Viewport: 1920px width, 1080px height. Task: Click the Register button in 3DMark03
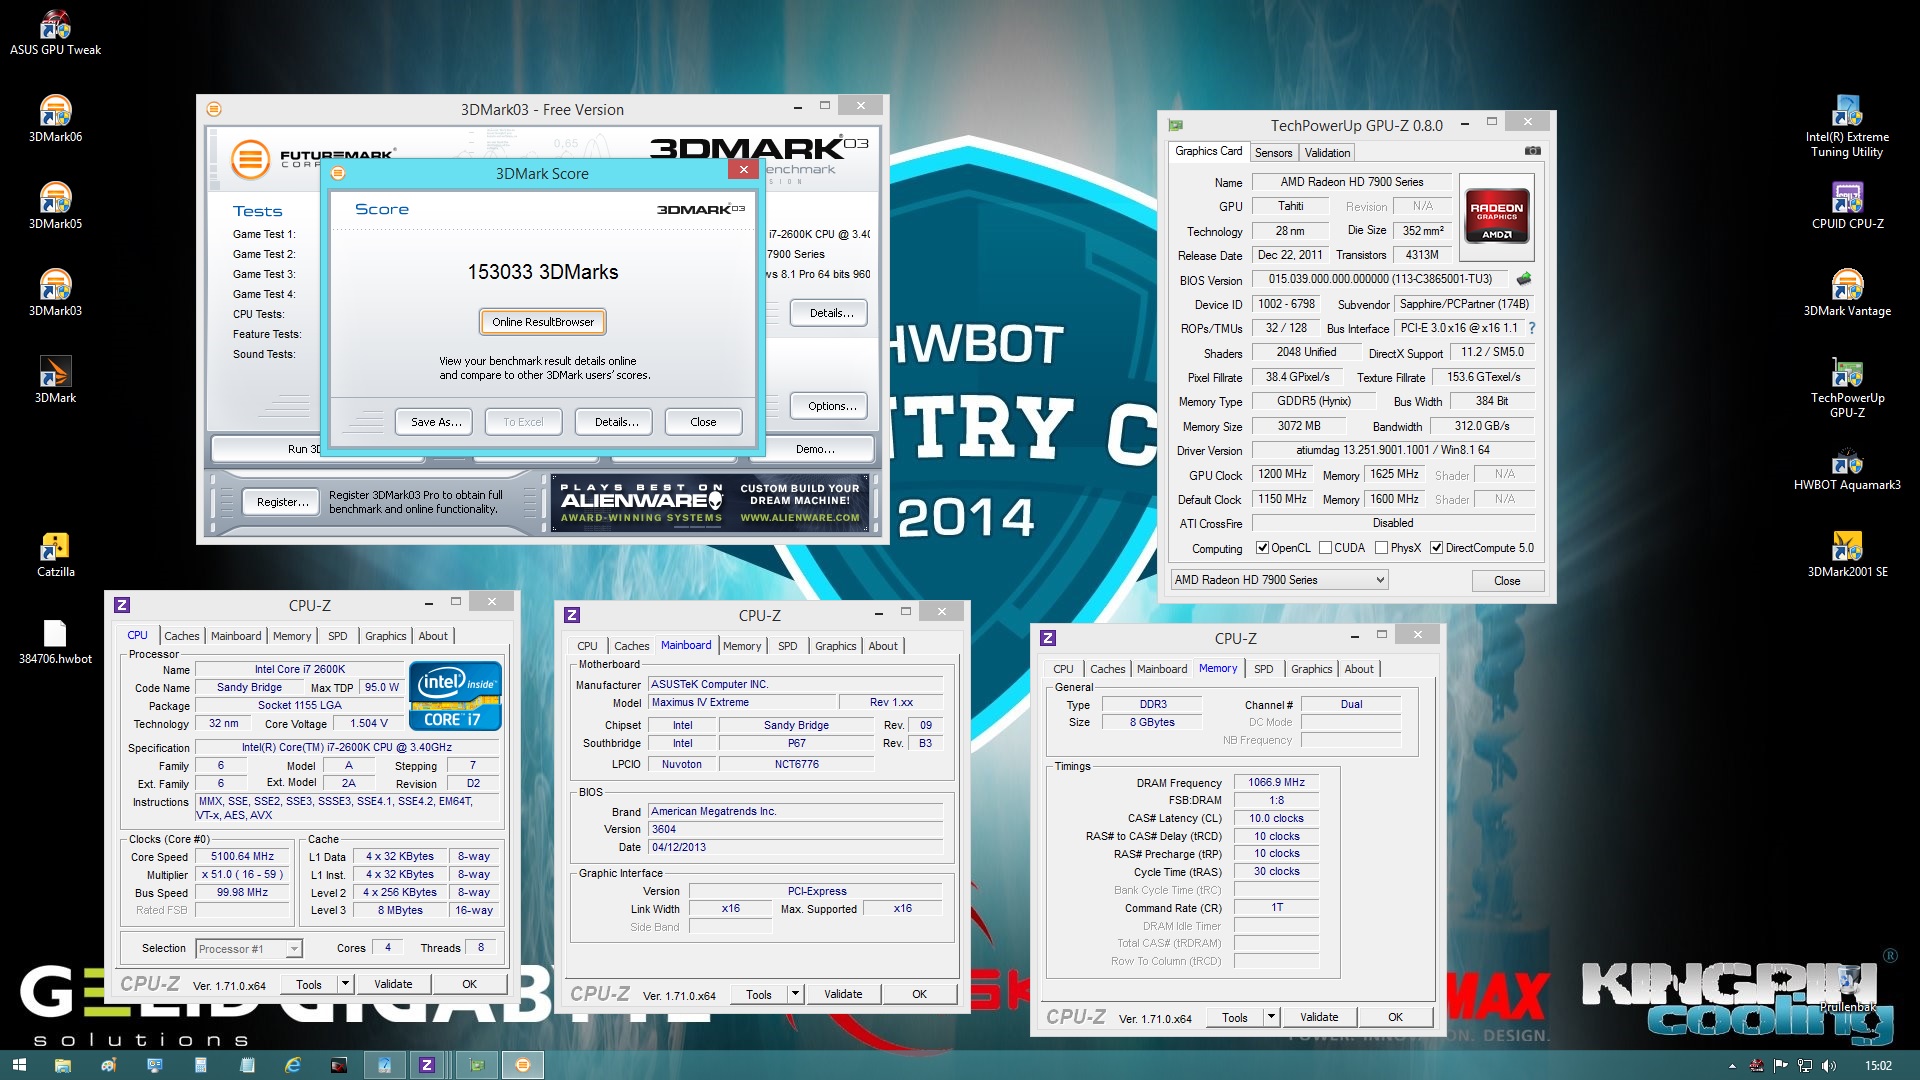tap(282, 502)
